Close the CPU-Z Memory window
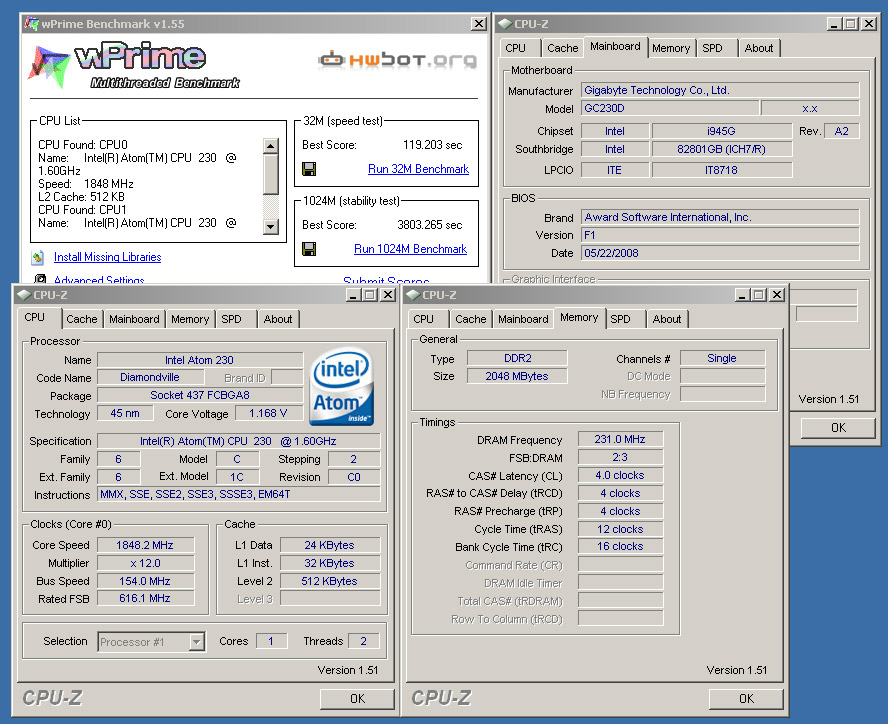The image size is (888, 724). pyautogui.click(x=777, y=295)
